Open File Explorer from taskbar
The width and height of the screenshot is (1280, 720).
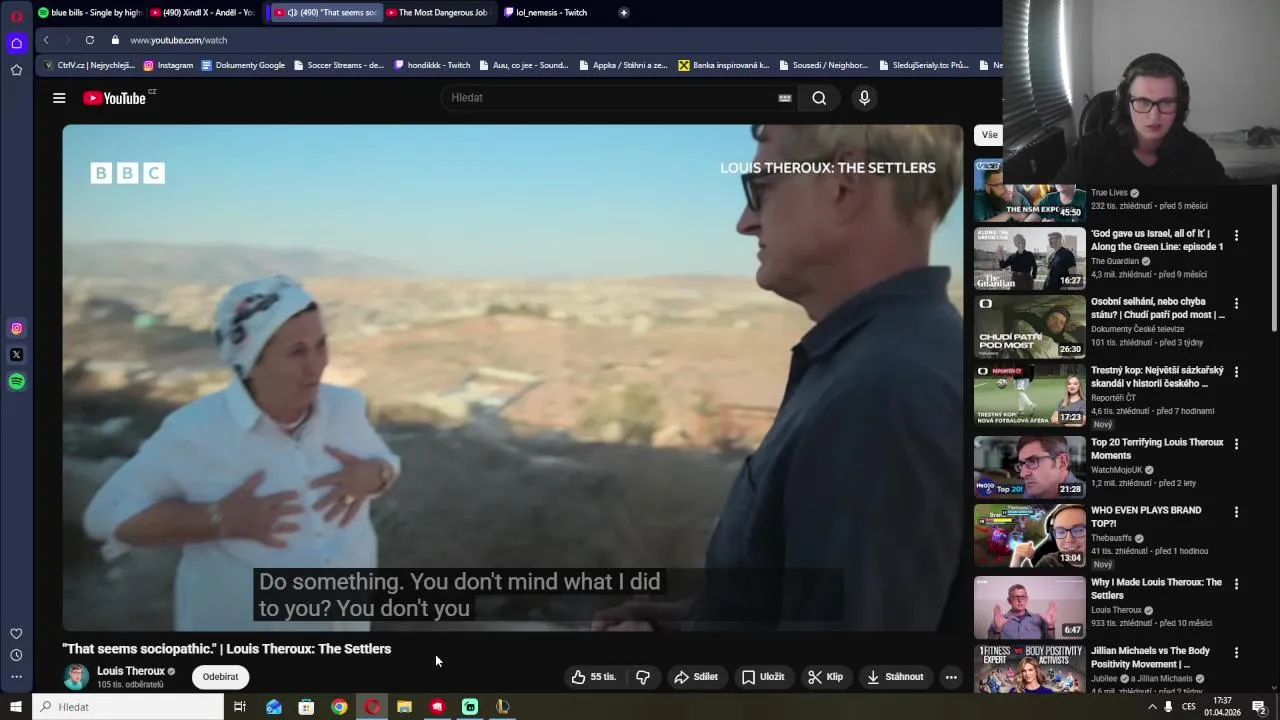tap(404, 707)
